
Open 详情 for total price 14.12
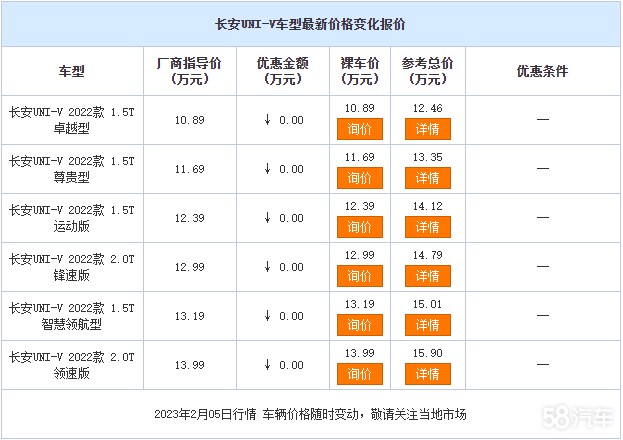pos(428,227)
